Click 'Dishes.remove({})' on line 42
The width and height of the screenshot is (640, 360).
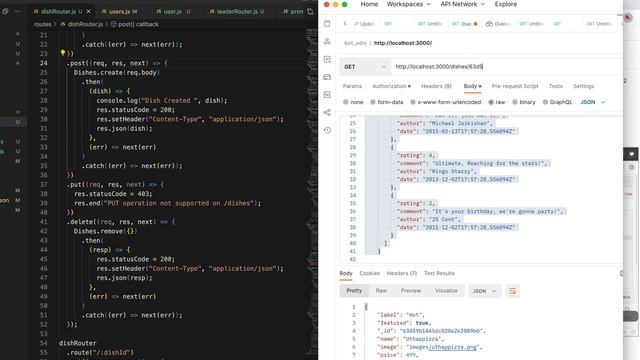105,231
